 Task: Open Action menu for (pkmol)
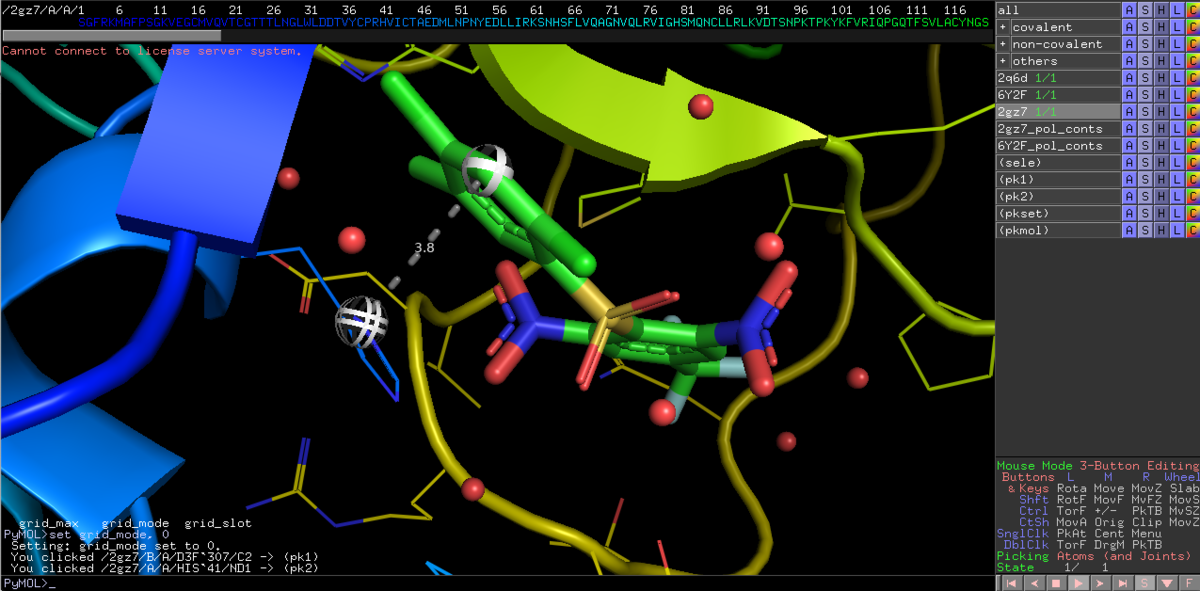click(1129, 231)
